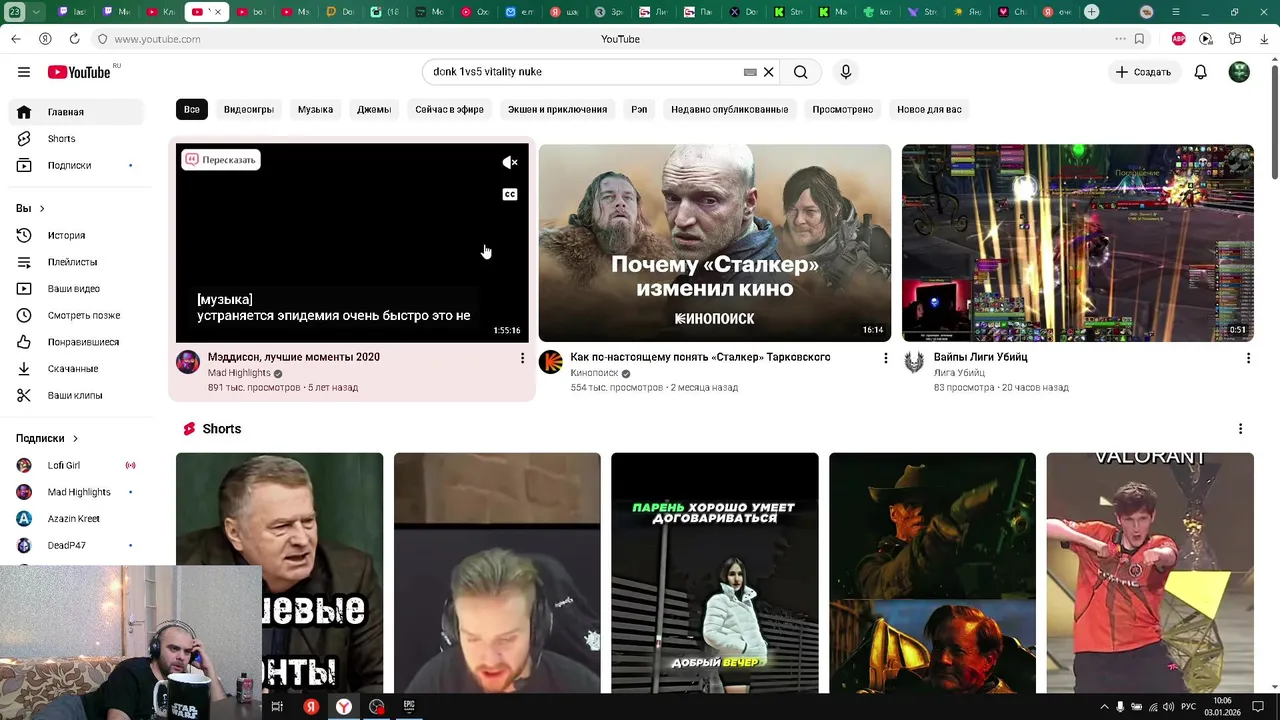The image size is (1280, 720).
Task: Select the Новое для вас chip
Action: [929, 109]
